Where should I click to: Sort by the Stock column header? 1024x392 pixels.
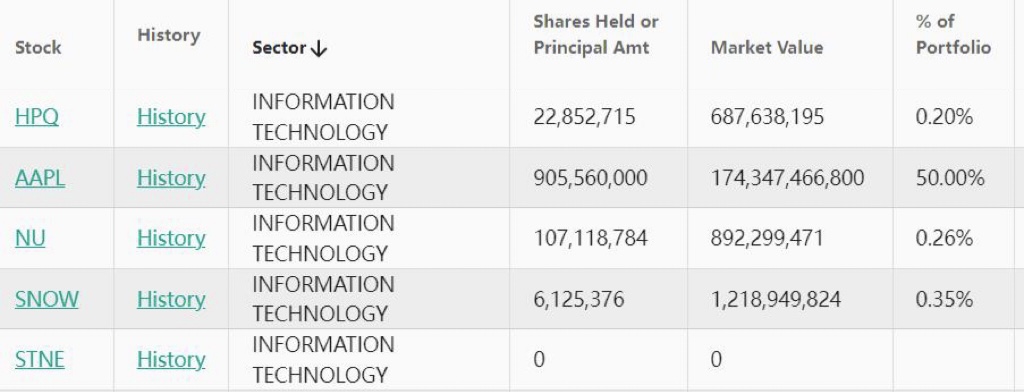[38, 48]
